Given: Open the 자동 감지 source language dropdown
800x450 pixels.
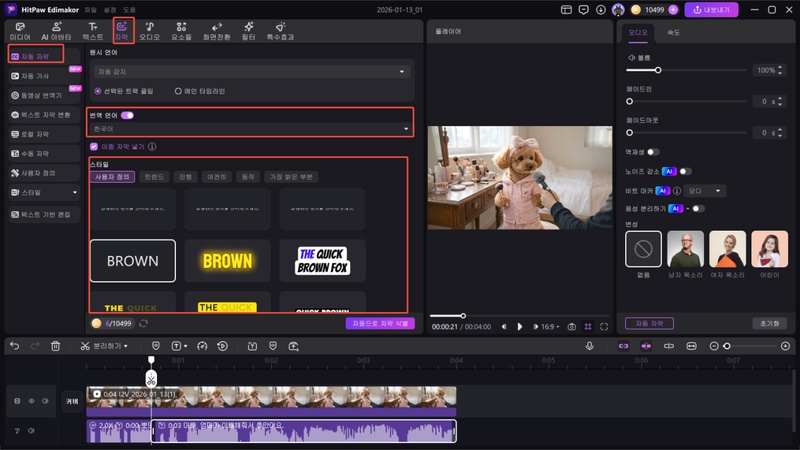Looking at the screenshot, I should (251, 72).
